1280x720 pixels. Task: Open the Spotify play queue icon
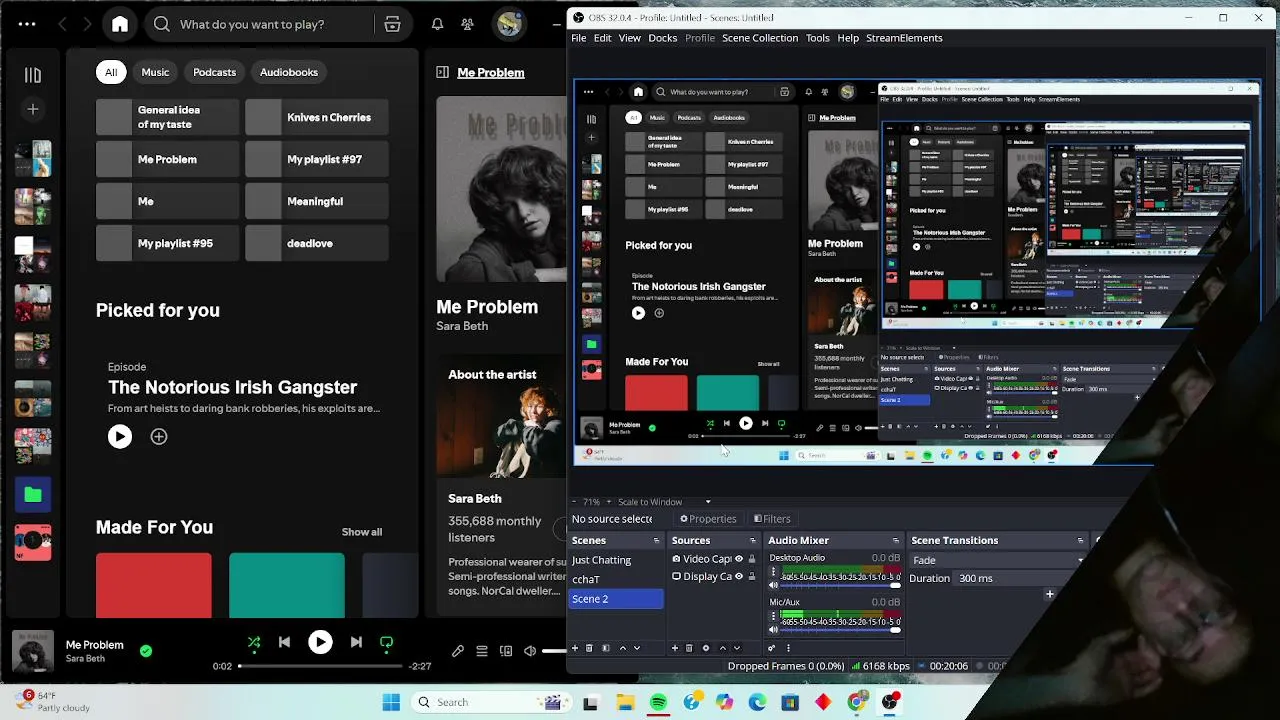(482, 651)
